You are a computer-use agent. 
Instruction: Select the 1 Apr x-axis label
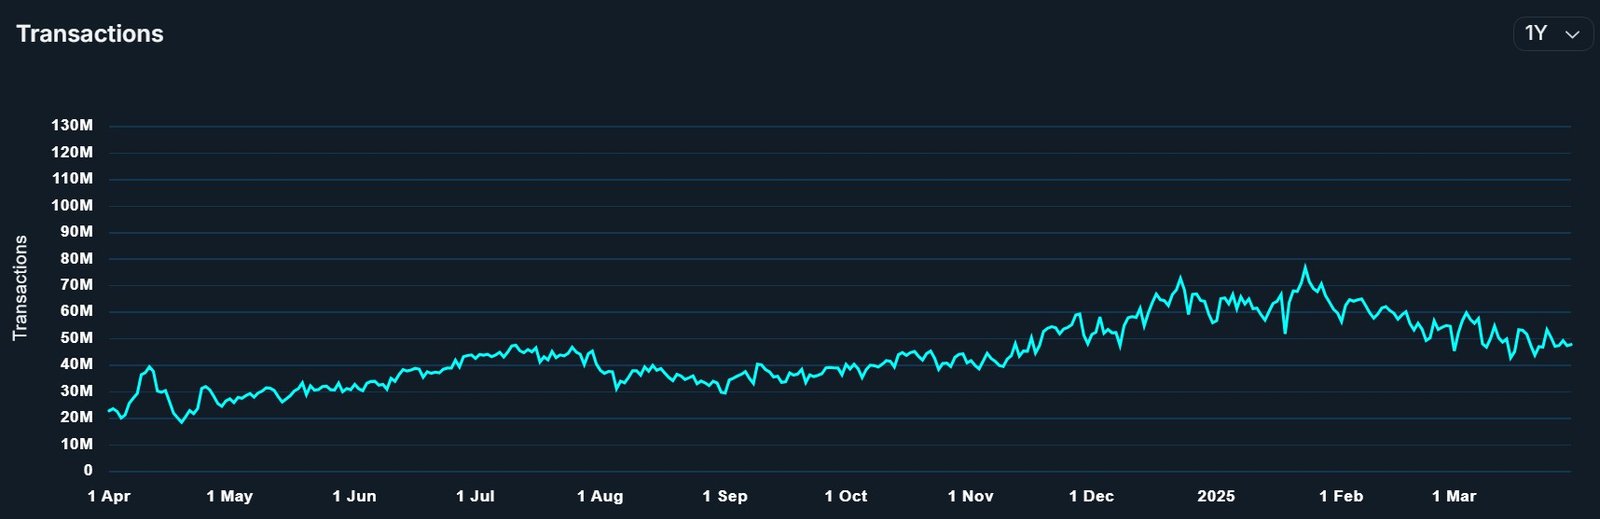tap(109, 496)
